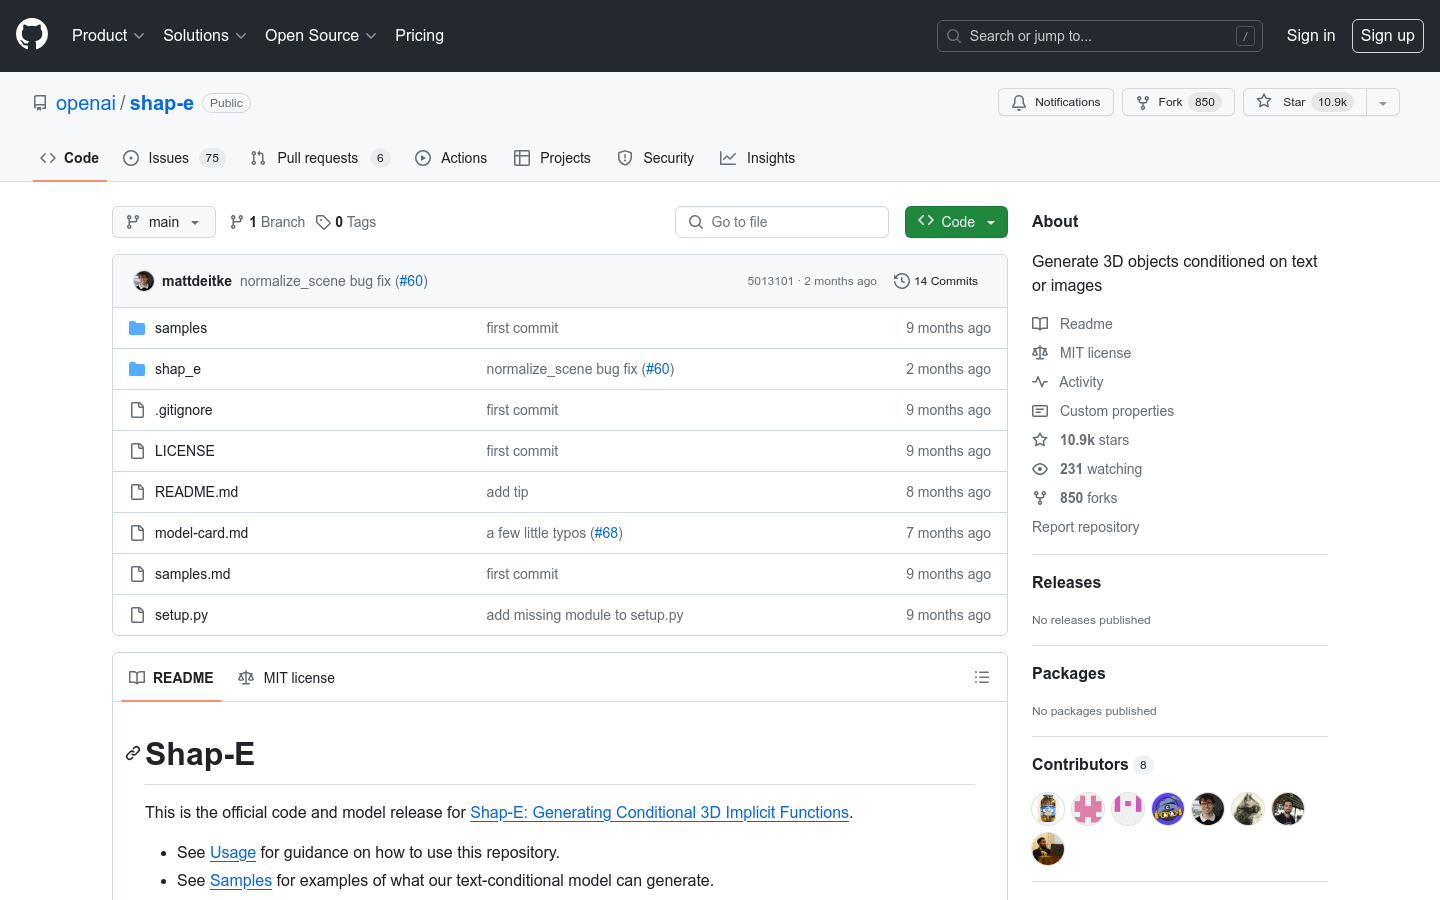Viewport: 1440px width, 900px height.
Task: Click the GitHub logo home icon
Action: (32, 35)
